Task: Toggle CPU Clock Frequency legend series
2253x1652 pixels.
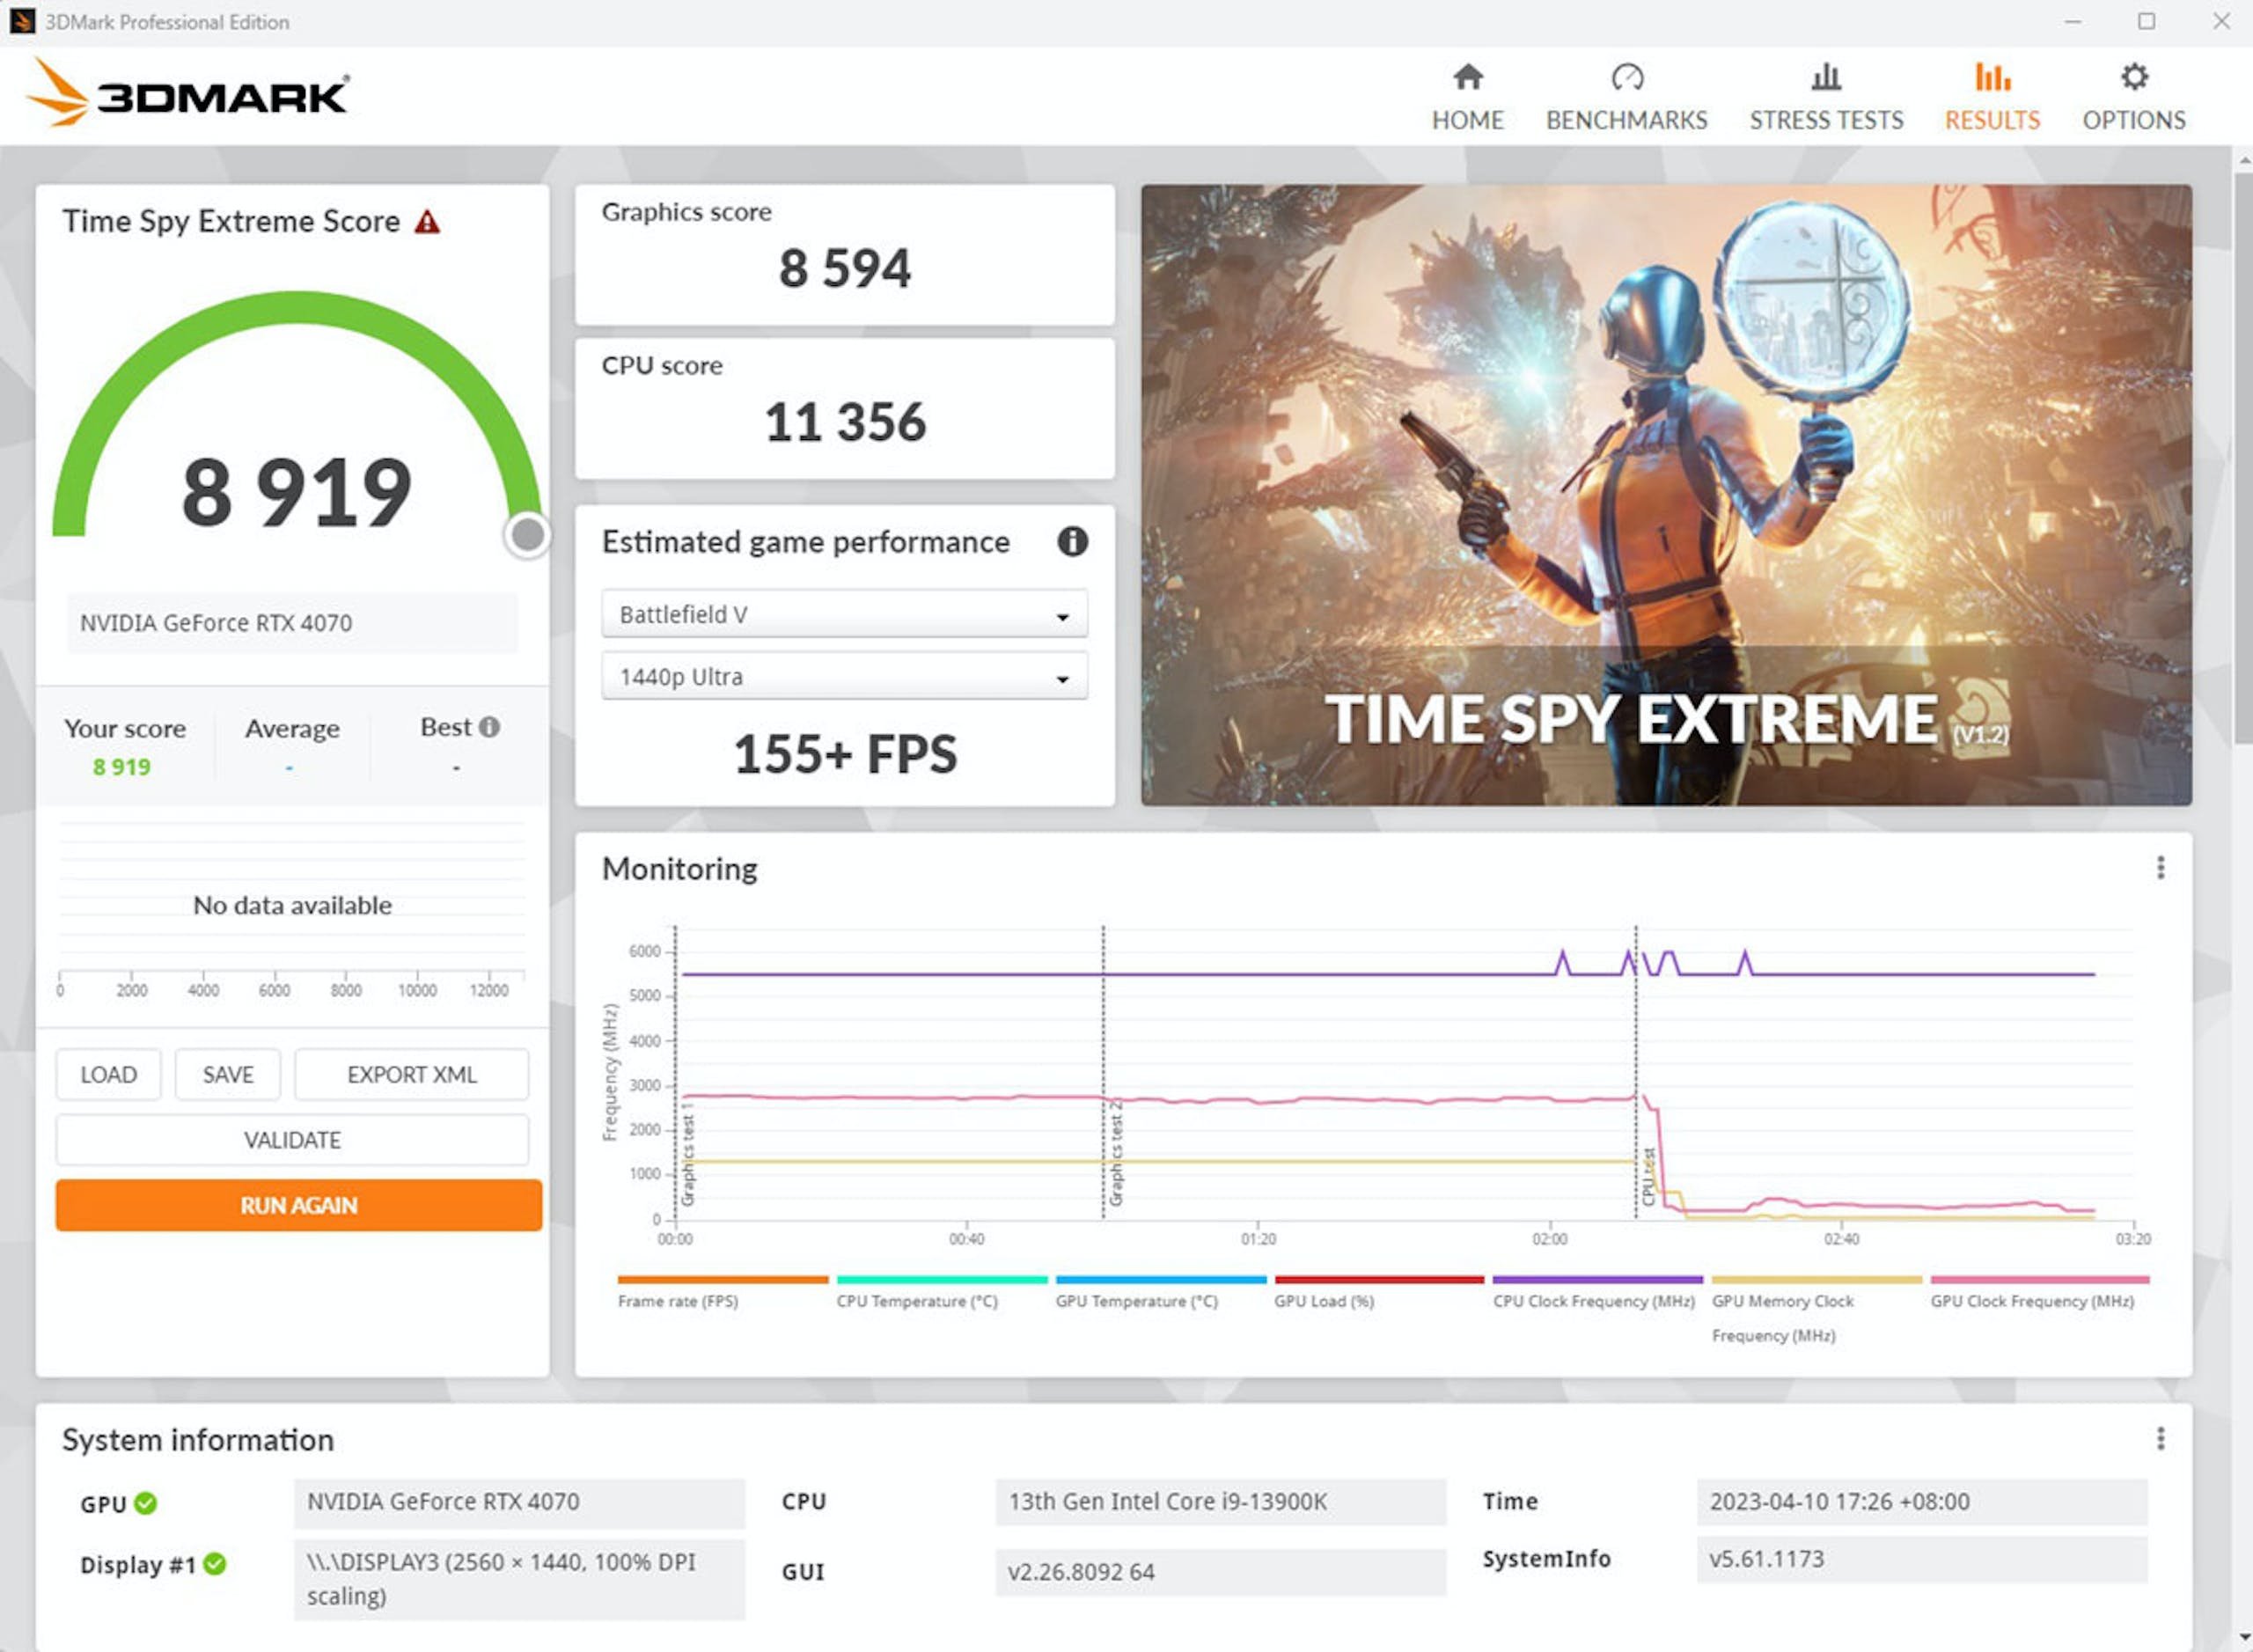Action: 1597,1291
